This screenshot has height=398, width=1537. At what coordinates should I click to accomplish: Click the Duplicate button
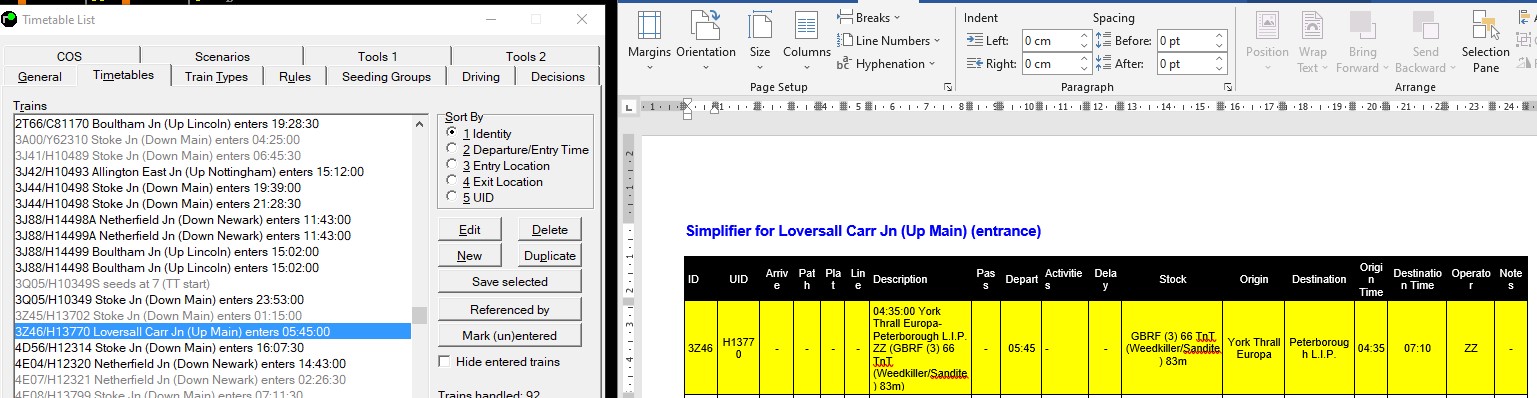[x=550, y=255]
